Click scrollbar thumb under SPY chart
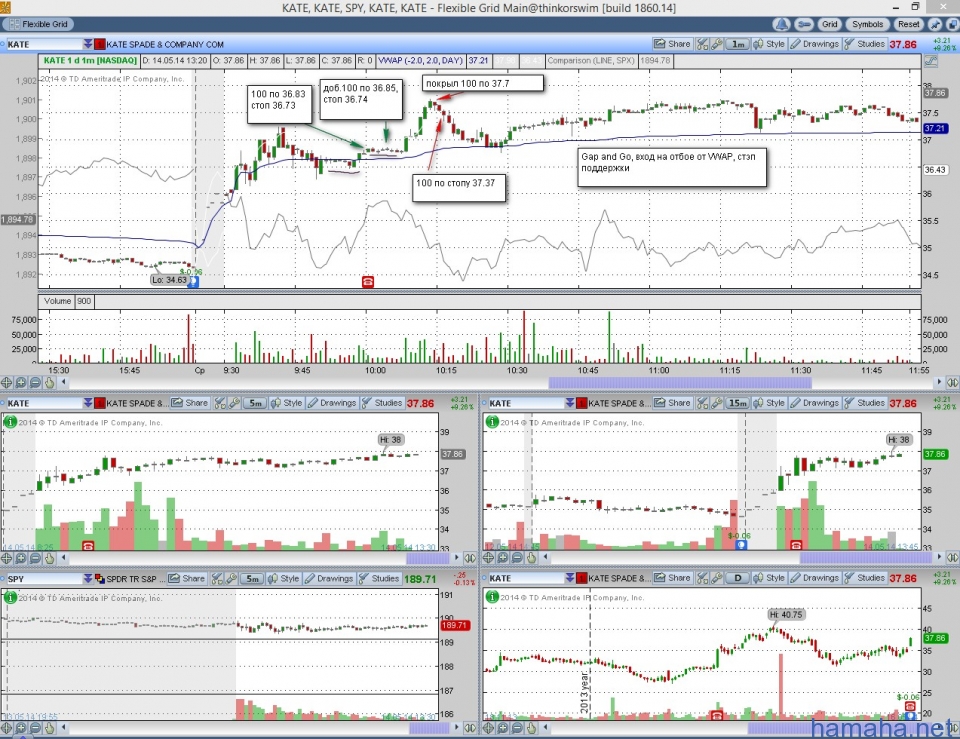The image size is (960, 739). [429, 728]
